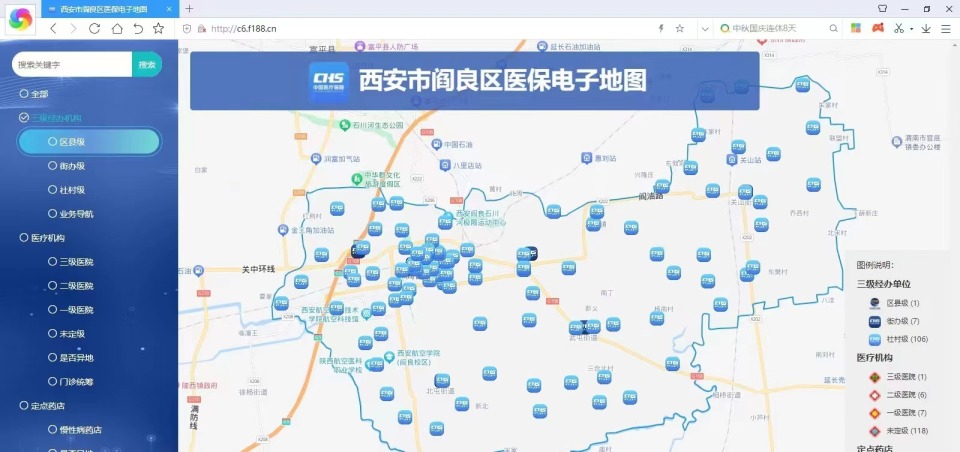The width and height of the screenshot is (960, 452).
Task: Open the downloads arrow icon
Action: 926,28
